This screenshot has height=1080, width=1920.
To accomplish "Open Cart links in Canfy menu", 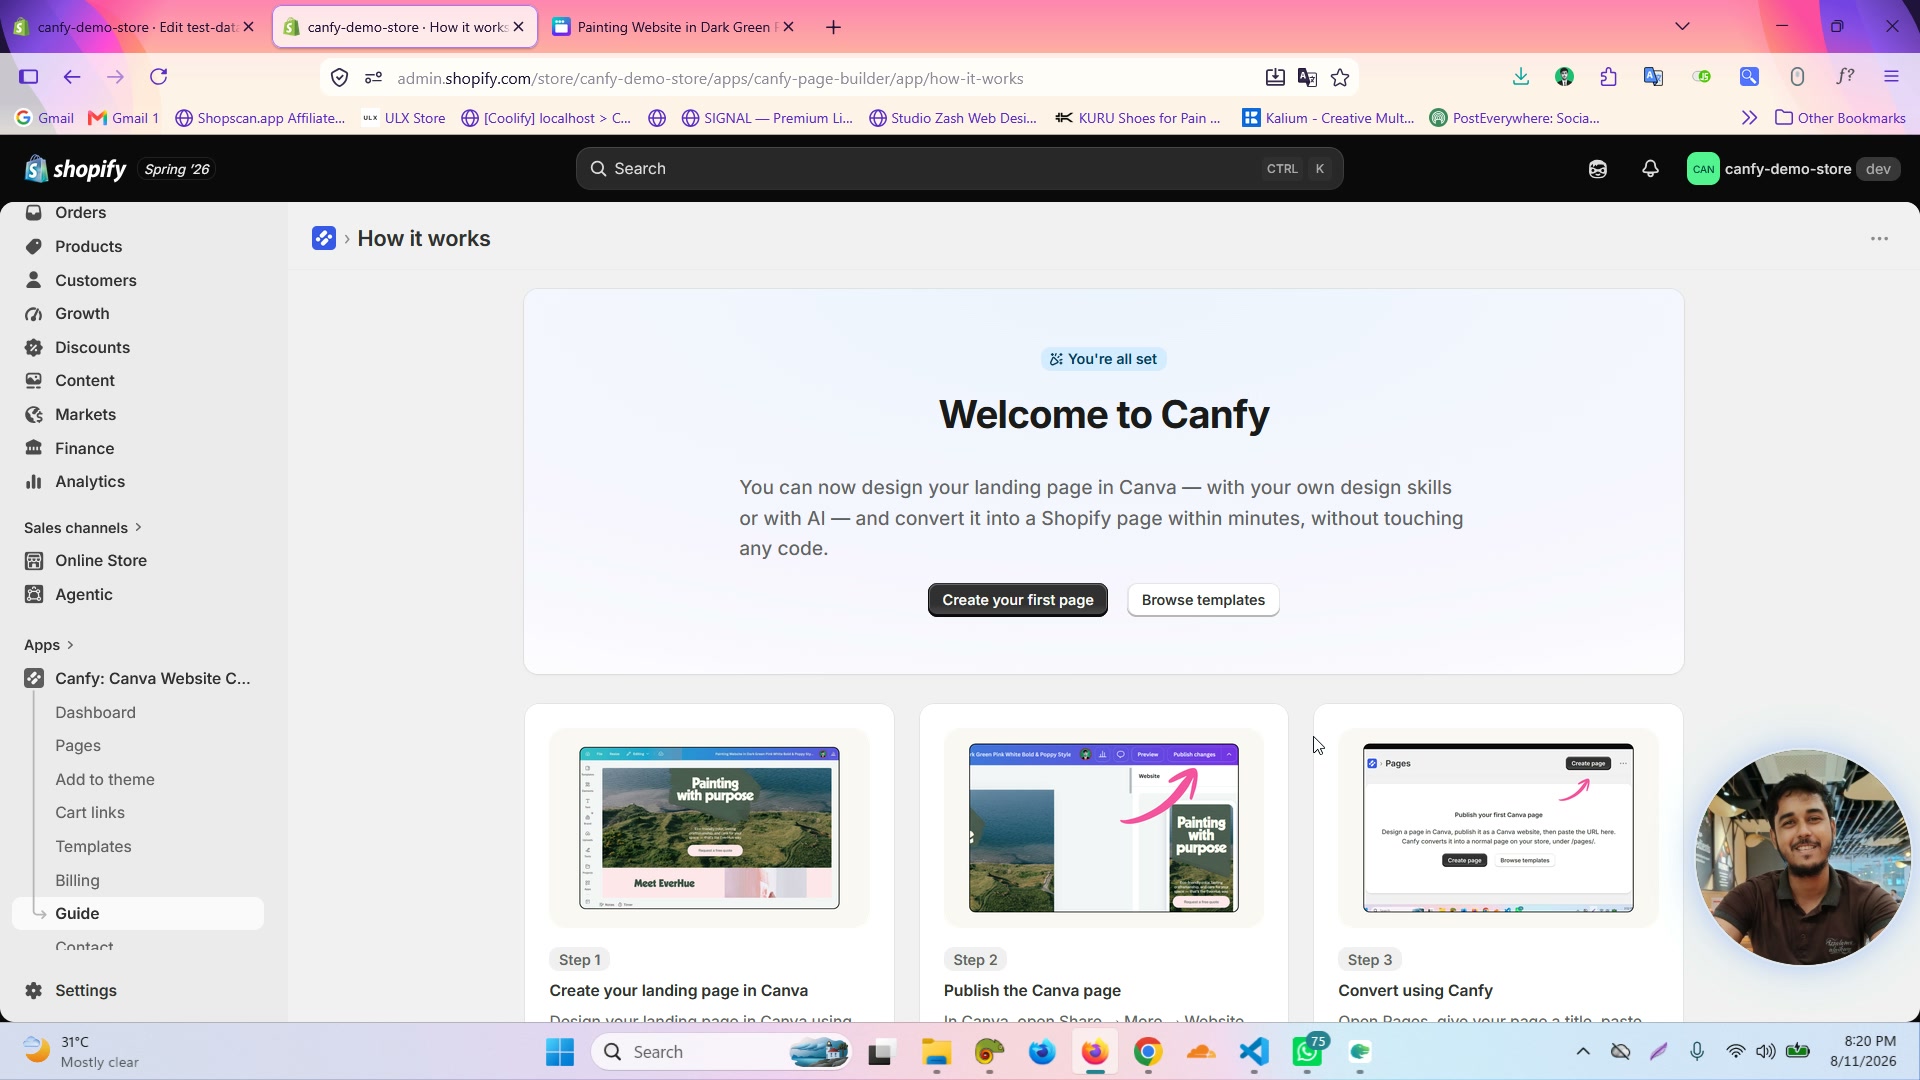I will [x=90, y=813].
